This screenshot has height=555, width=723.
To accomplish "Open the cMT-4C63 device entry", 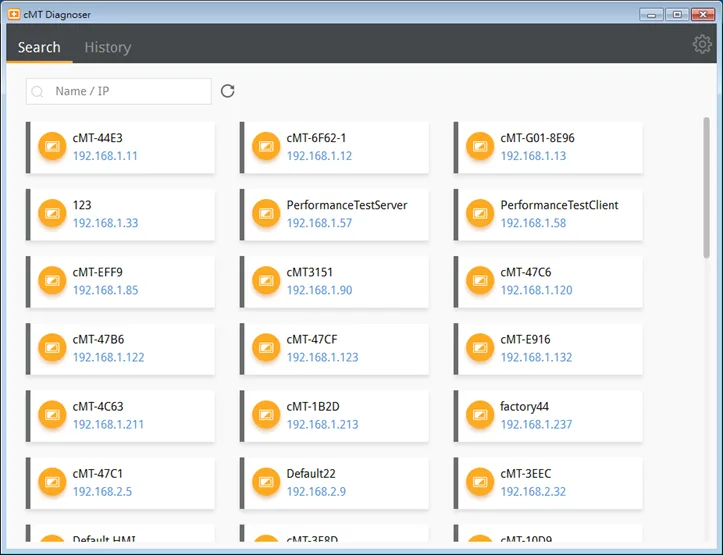I will pyautogui.click(x=120, y=416).
